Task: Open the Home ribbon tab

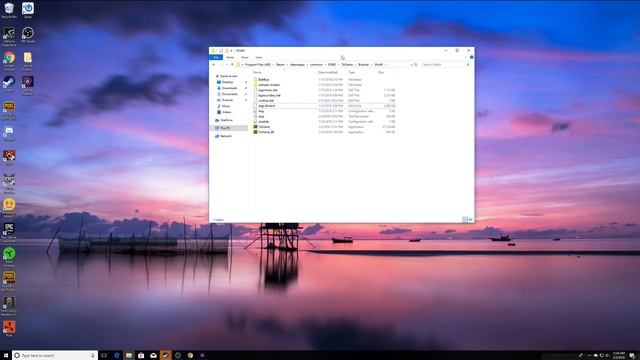Action: [x=230, y=58]
